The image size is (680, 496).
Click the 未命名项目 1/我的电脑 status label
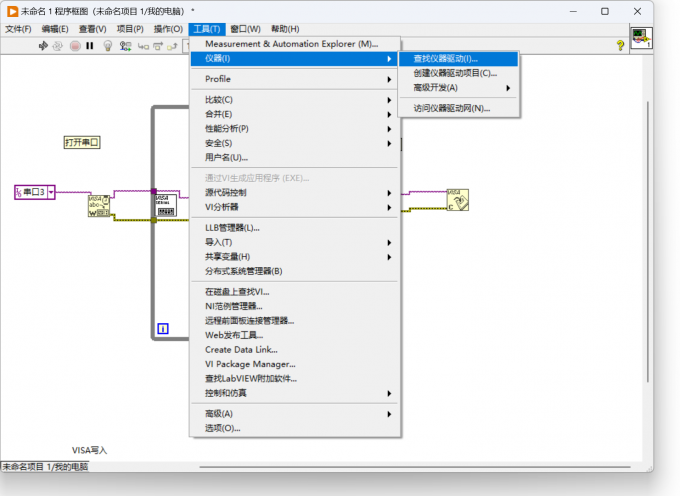pos(45,467)
